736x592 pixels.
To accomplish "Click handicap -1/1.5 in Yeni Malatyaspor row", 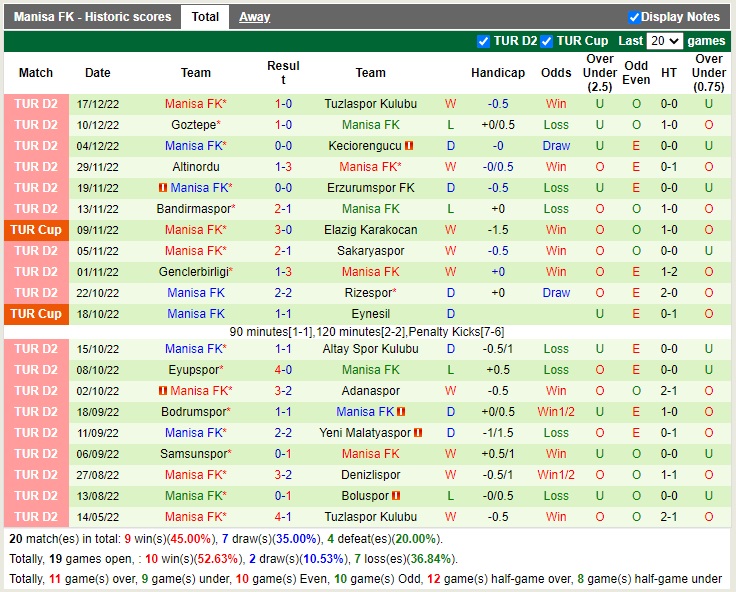I will click(498, 433).
